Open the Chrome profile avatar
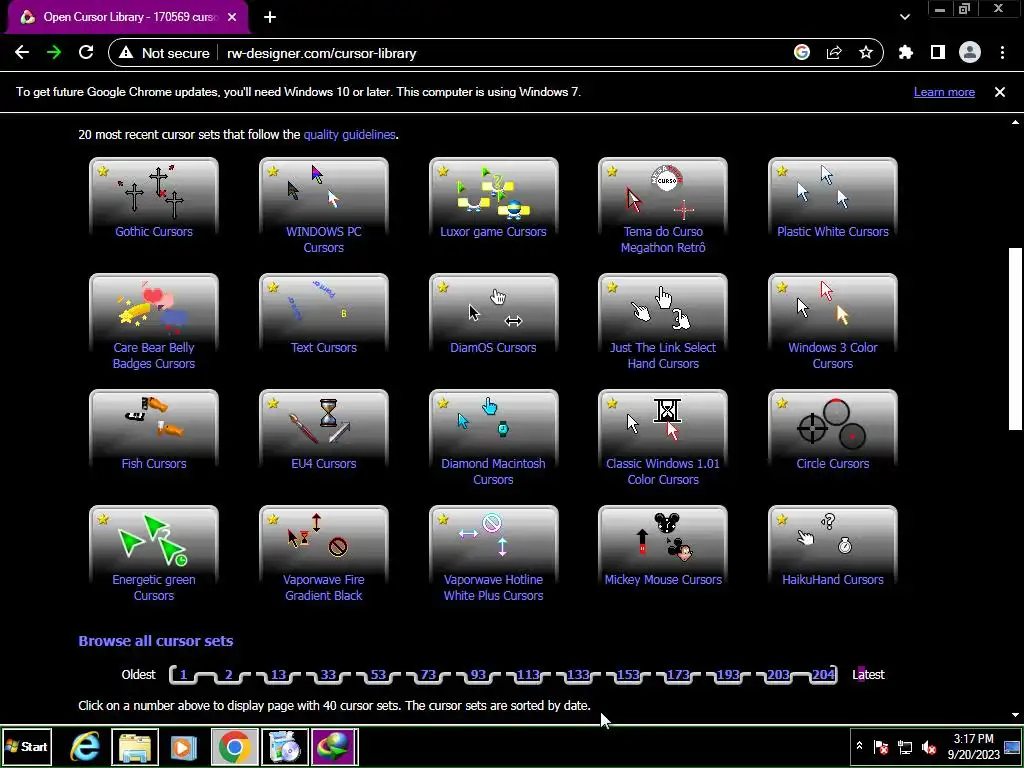 [970, 53]
